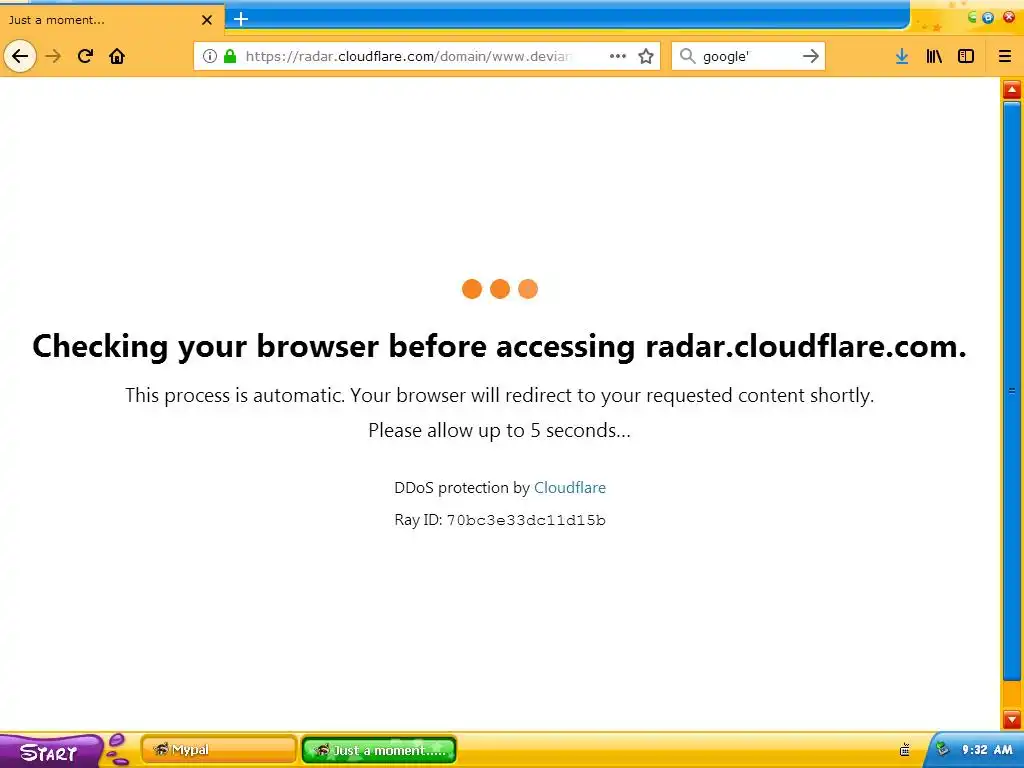The width and height of the screenshot is (1024, 768).
Task: Click the Ray ID value text
Action: click(526, 520)
